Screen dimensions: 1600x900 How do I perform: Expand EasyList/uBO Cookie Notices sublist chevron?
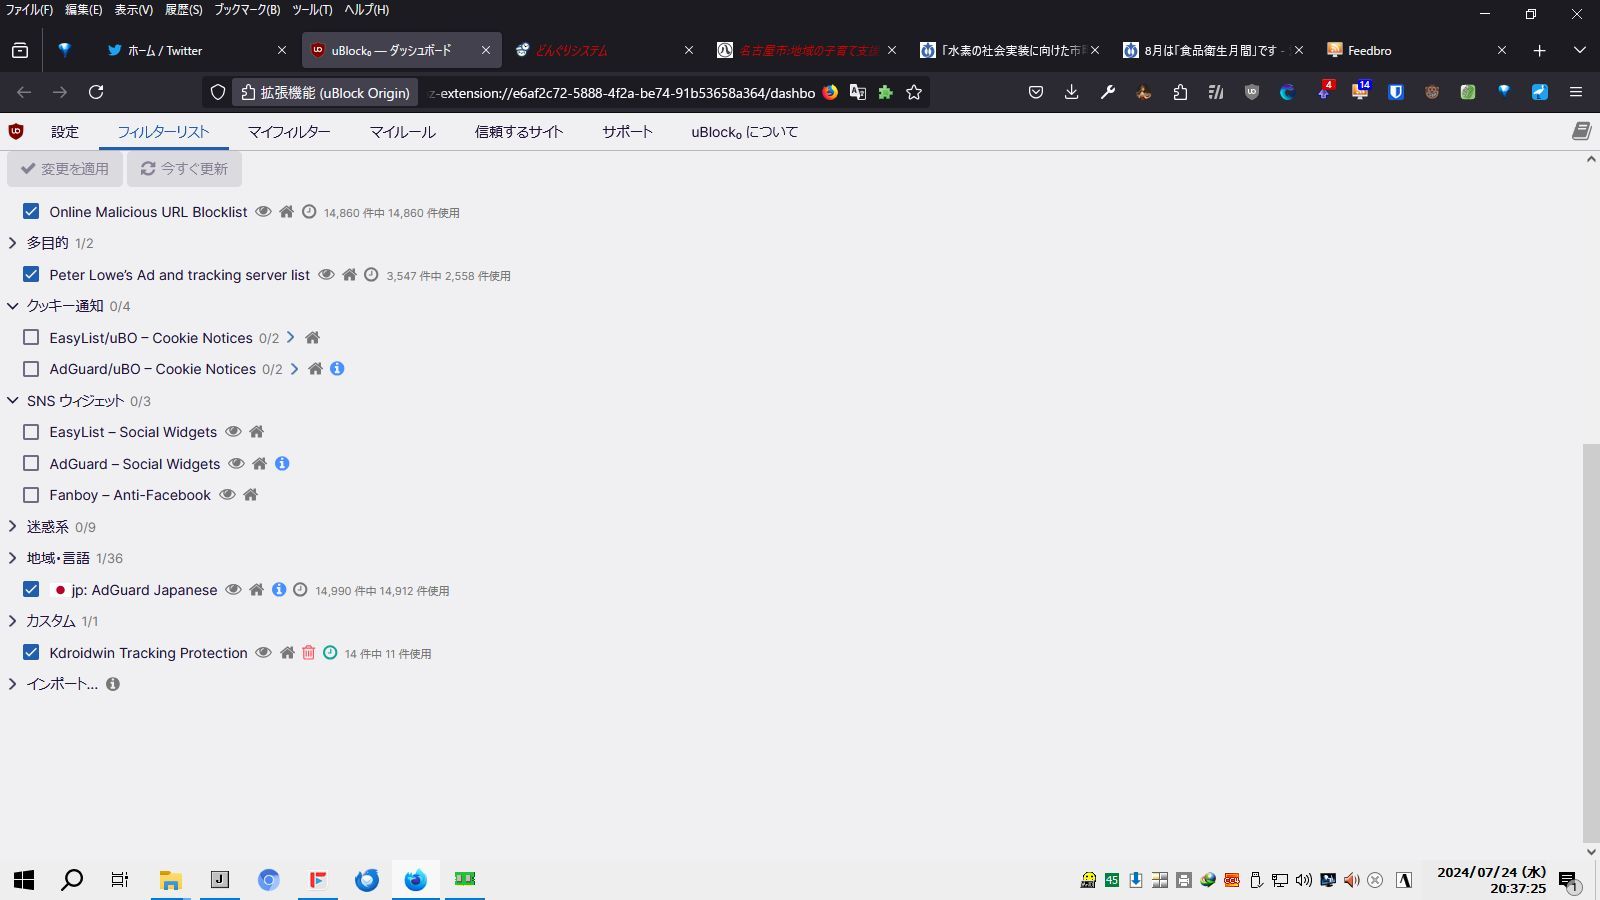(291, 338)
